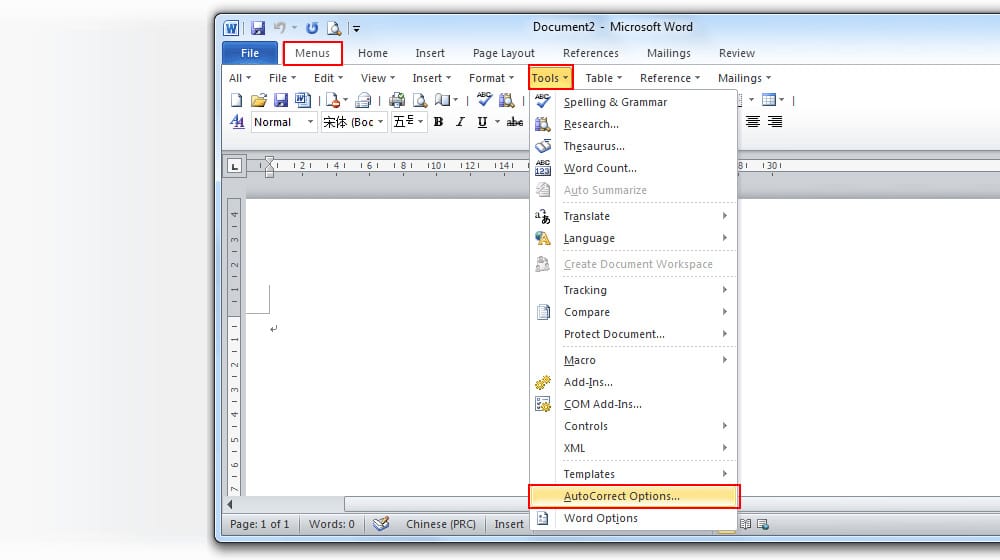Click the Print Preview magnifier icon in toolbar
Screen dimensions: 1000x560
point(420,100)
